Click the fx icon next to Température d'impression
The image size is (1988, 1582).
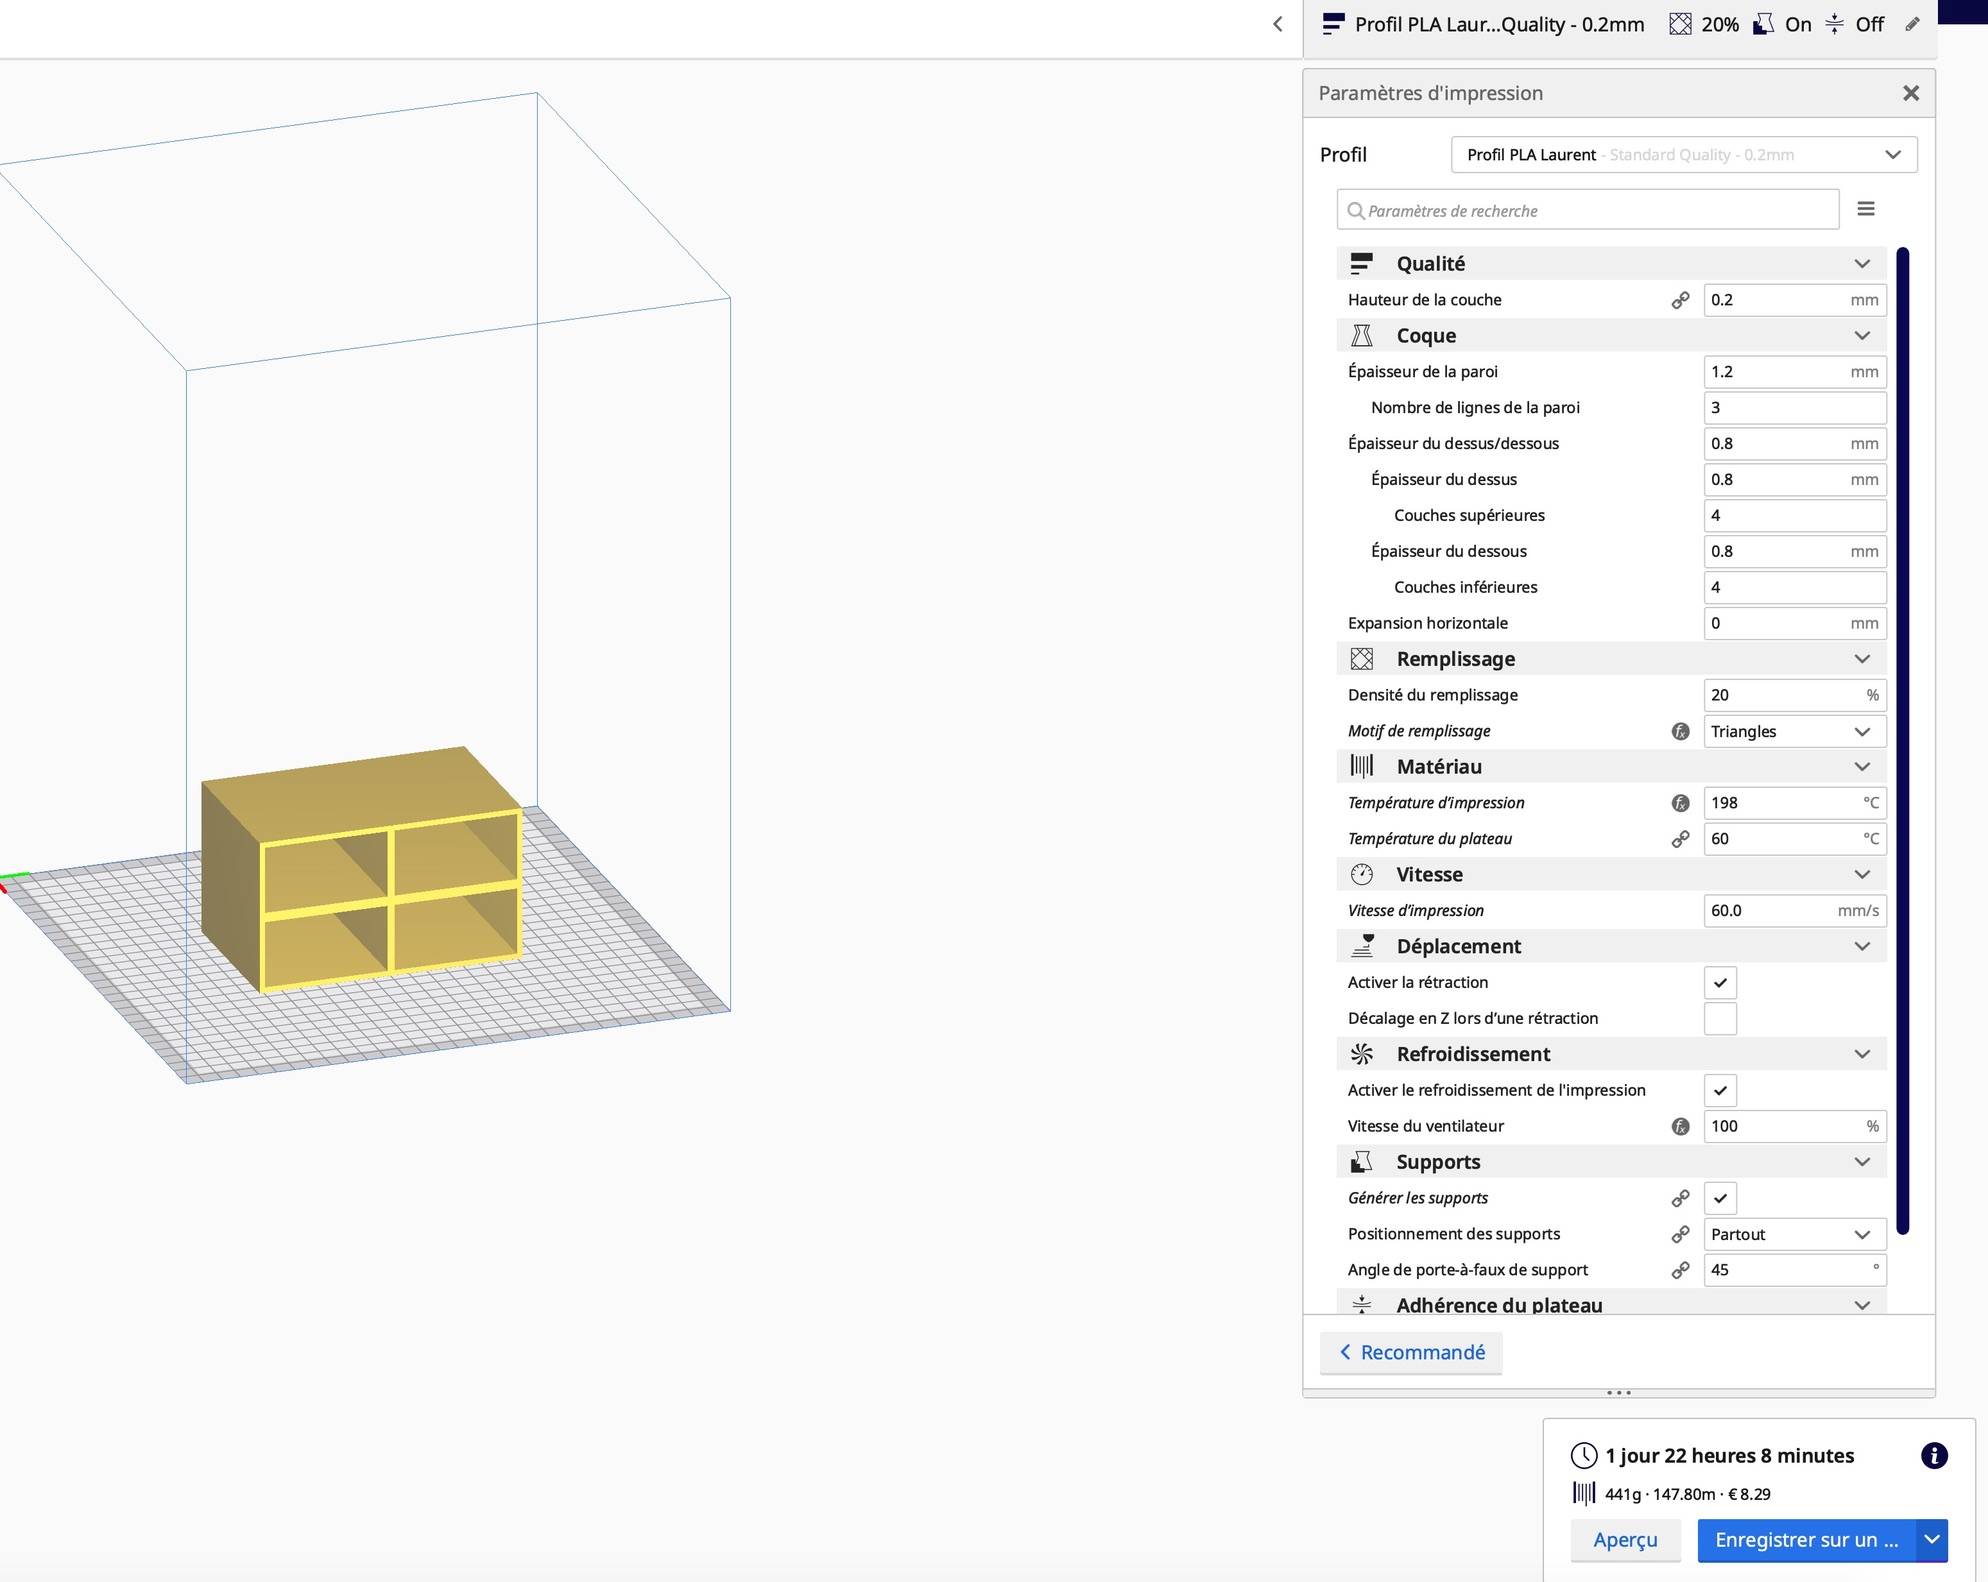pyautogui.click(x=1680, y=803)
